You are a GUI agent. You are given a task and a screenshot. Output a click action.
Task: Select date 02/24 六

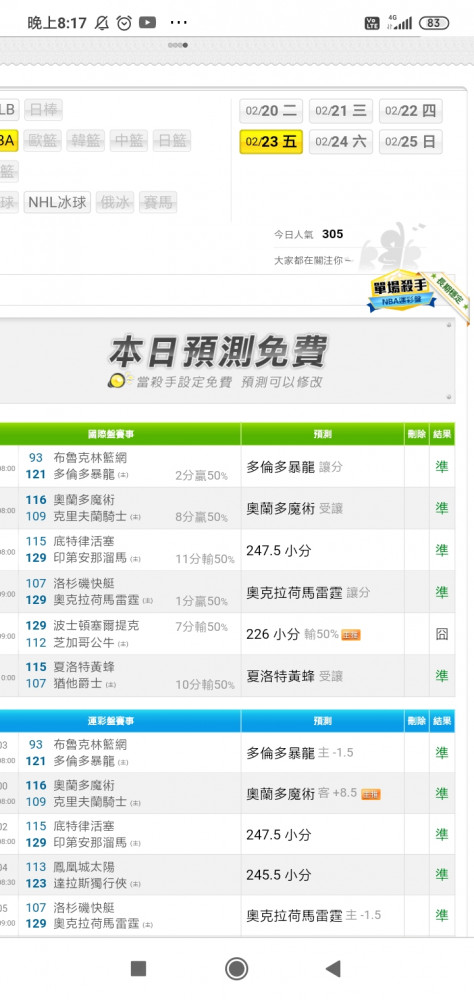click(341, 142)
